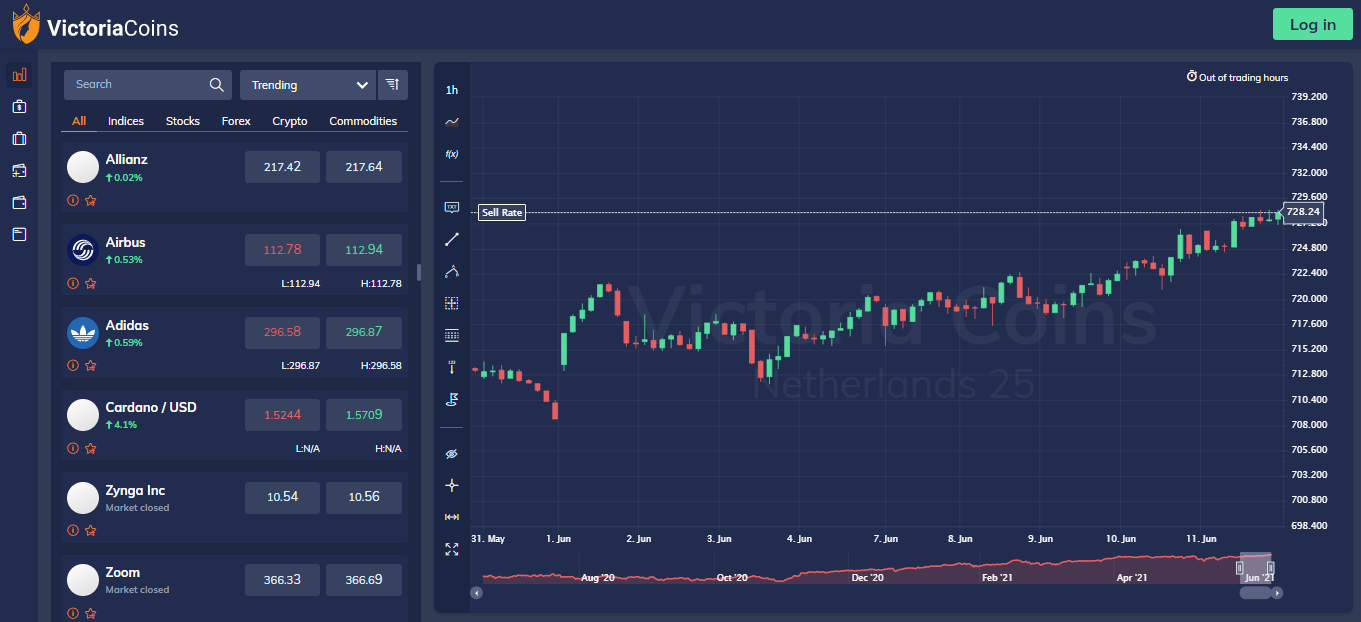Click the Out of trading hours notice
The height and width of the screenshot is (622, 1361).
tap(1238, 77)
